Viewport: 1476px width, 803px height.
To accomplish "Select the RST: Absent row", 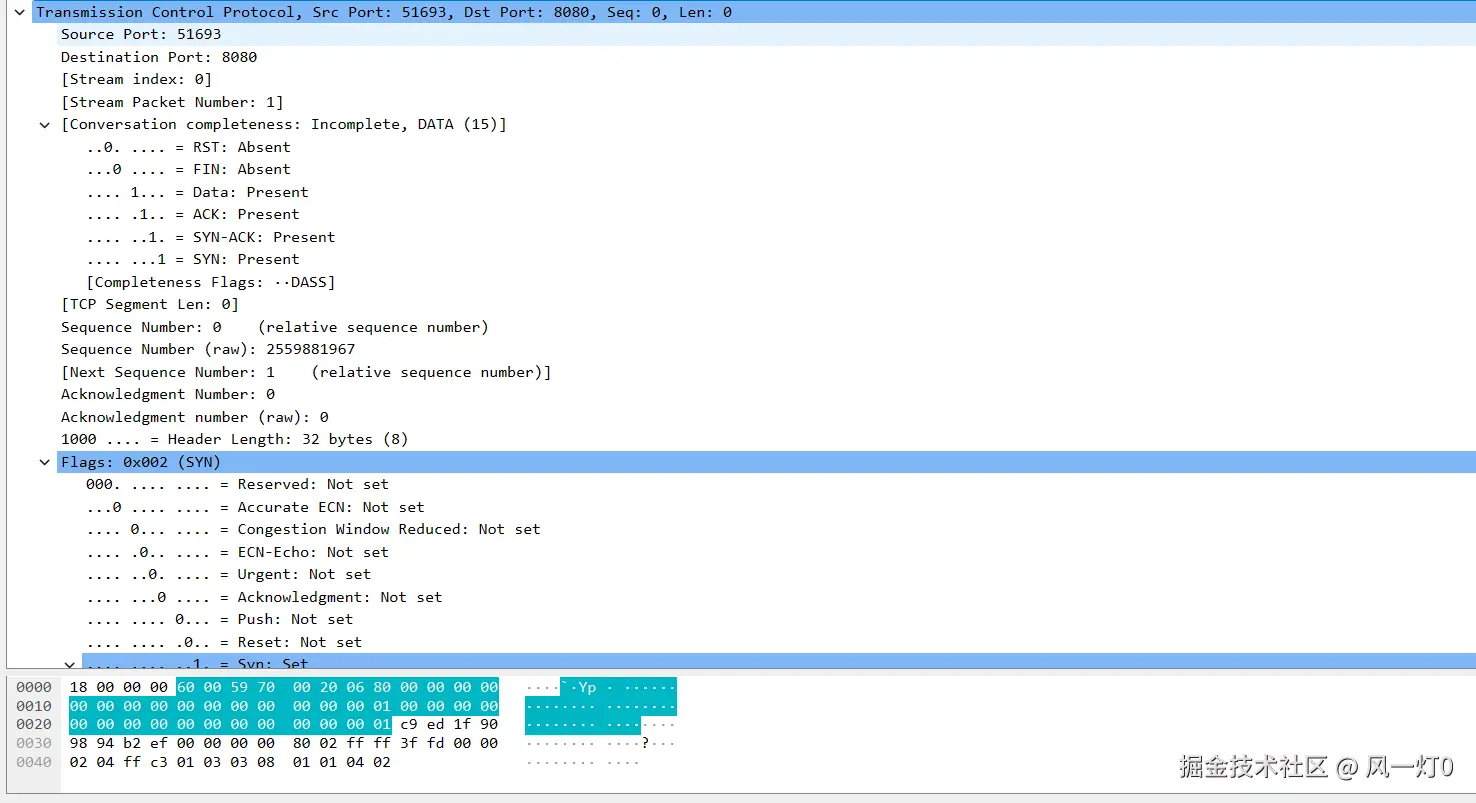I will (x=779, y=147).
